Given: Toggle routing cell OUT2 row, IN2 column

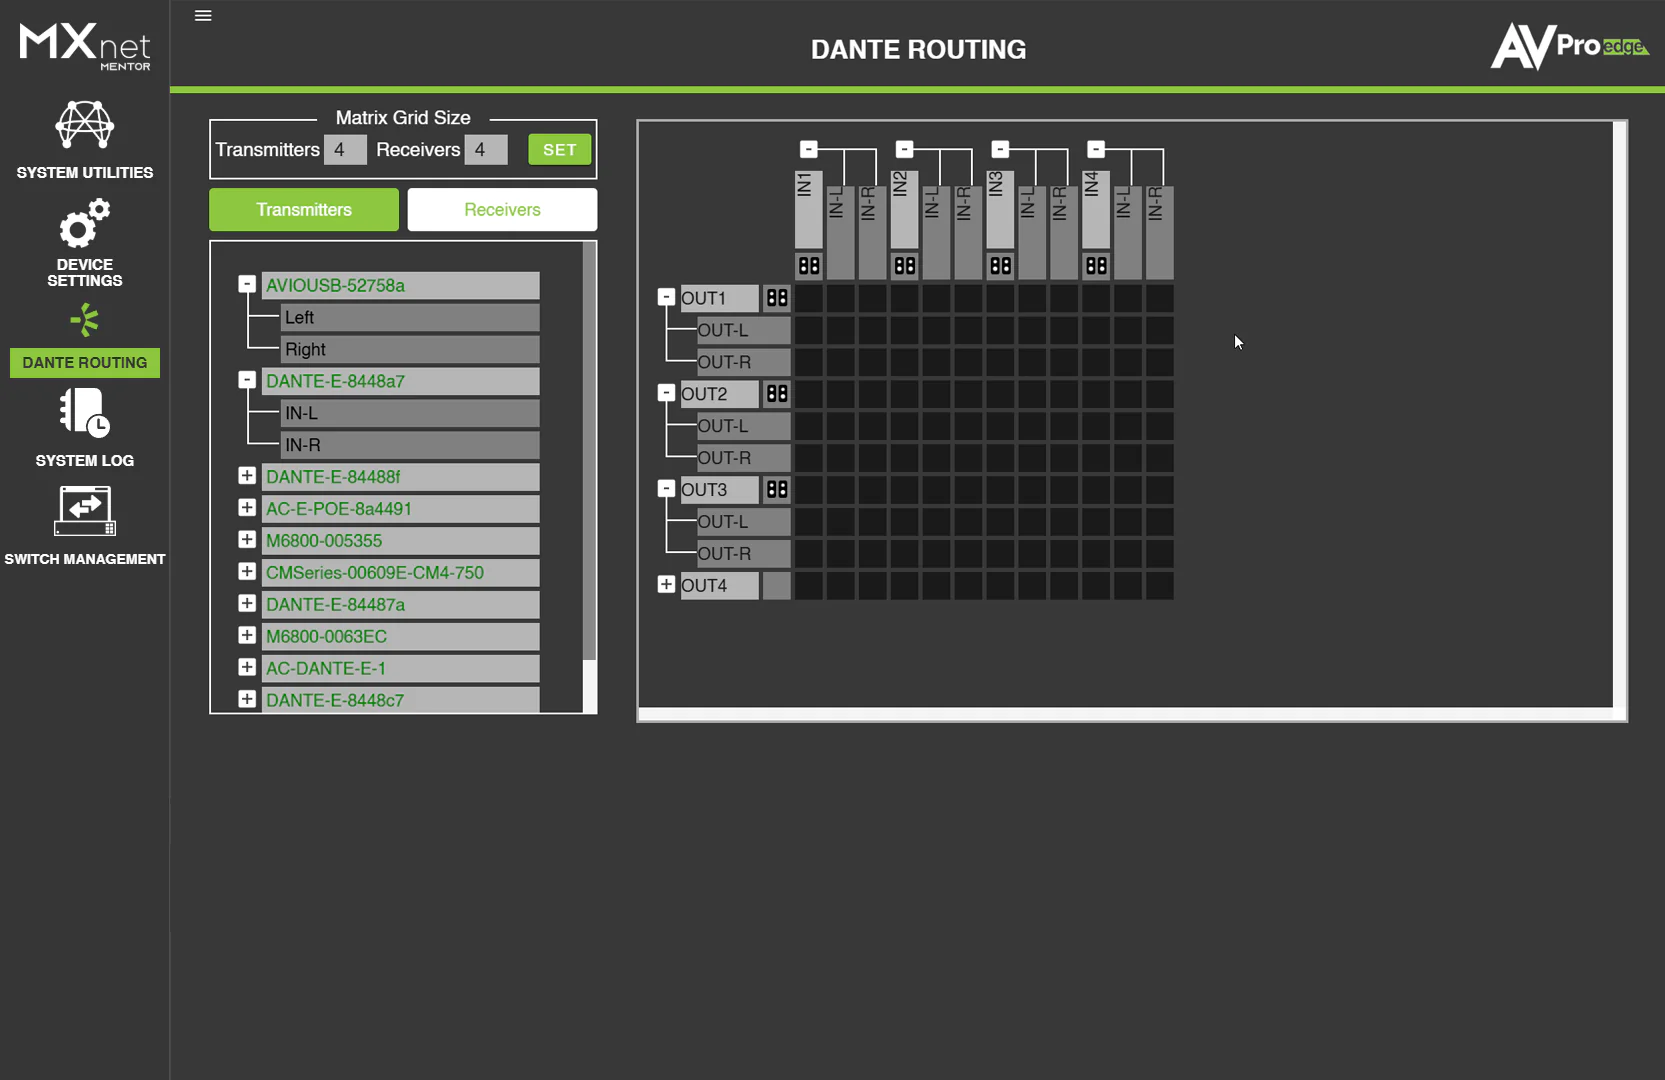Looking at the screenshot, I should pyautogui.click(x=905, y=394).
